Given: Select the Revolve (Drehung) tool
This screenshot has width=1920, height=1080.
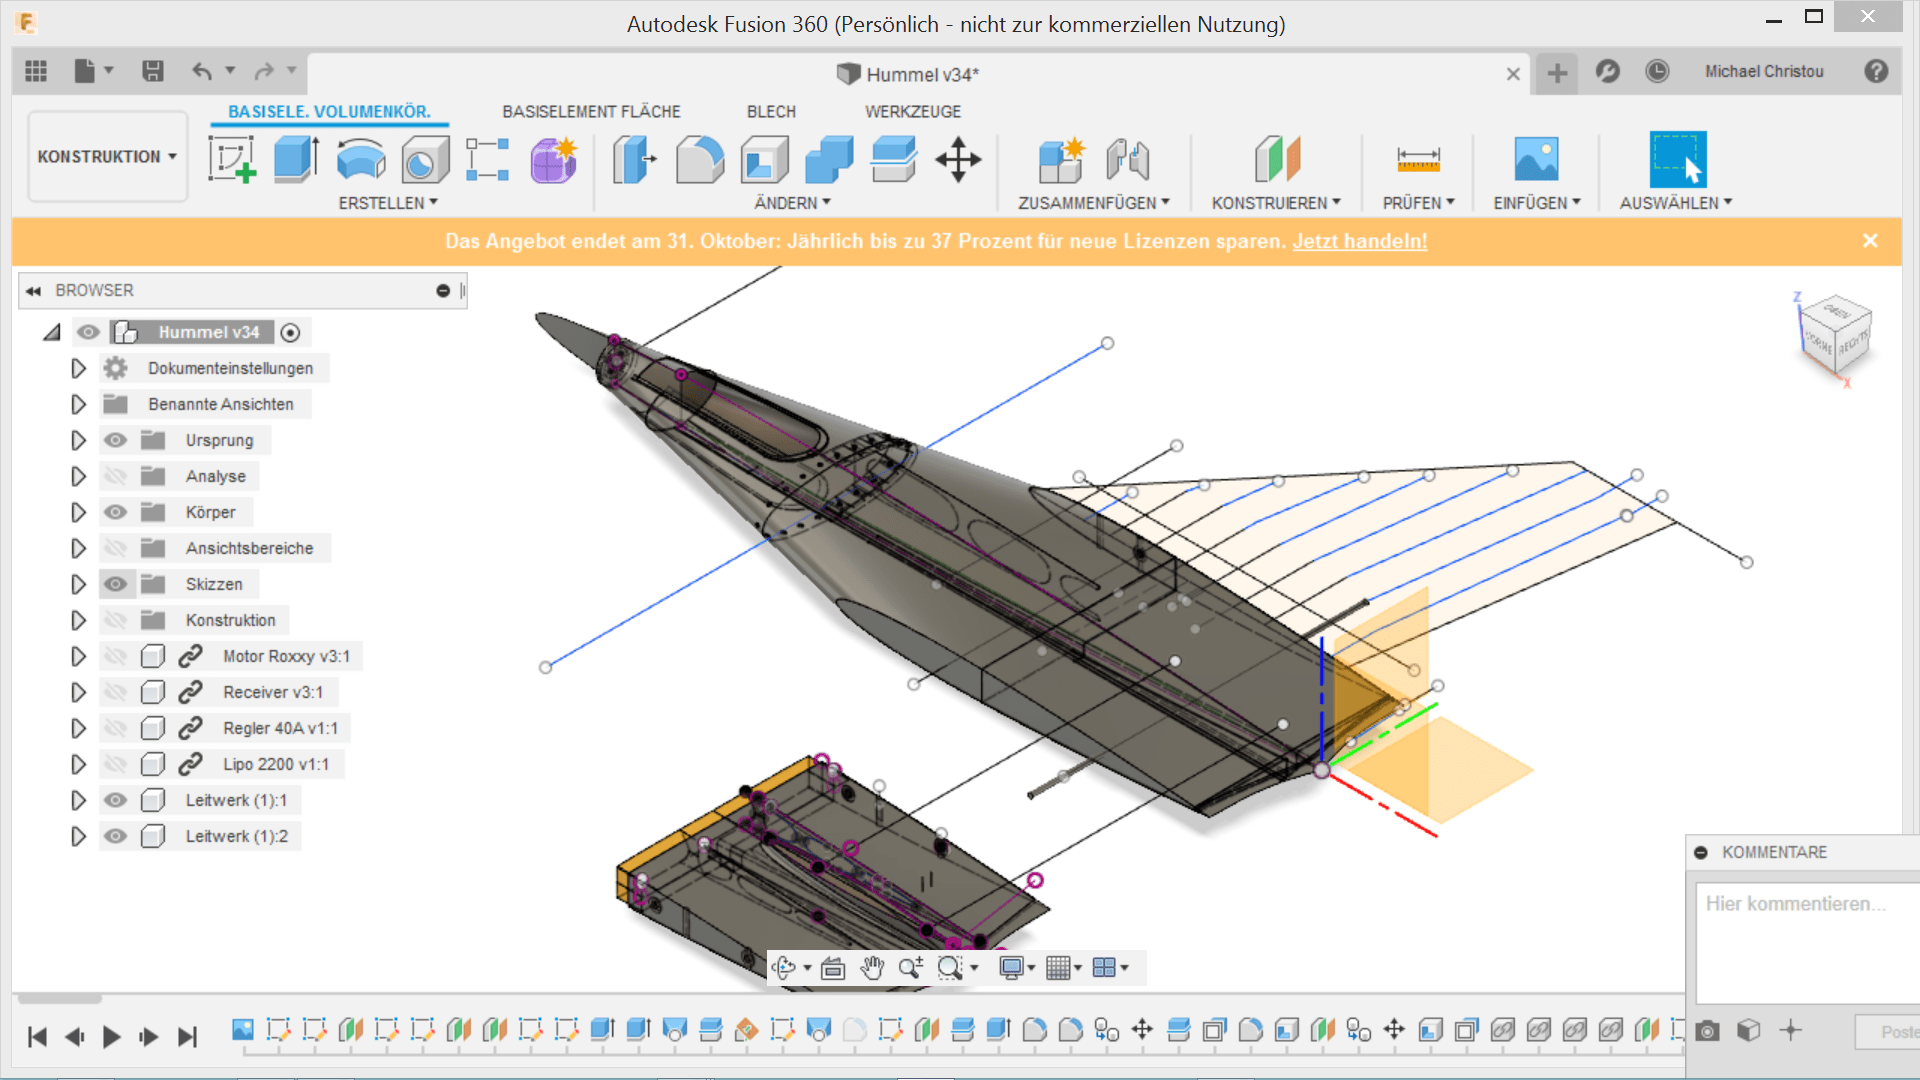Looking at the screenshot, I should click(361, 160).
